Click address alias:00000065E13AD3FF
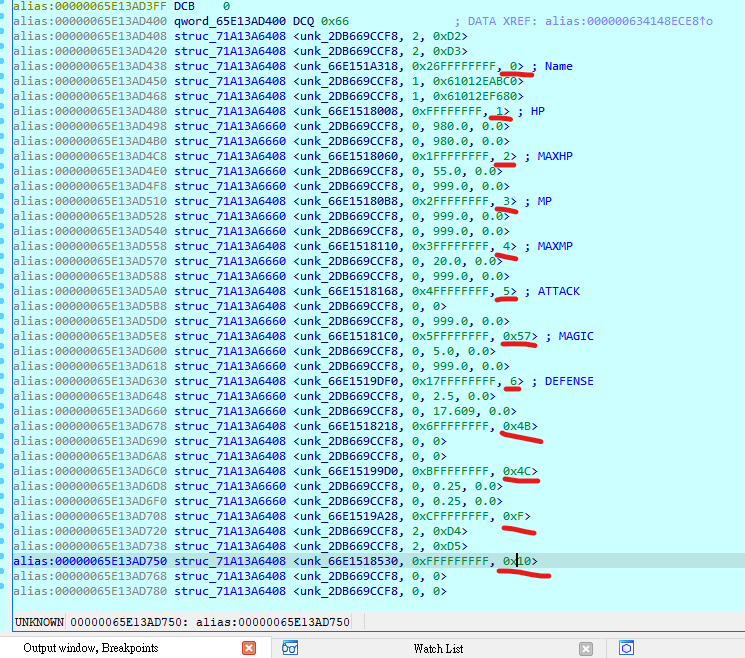The height and width of the screenshot is (658, 745). pos(90,6)
